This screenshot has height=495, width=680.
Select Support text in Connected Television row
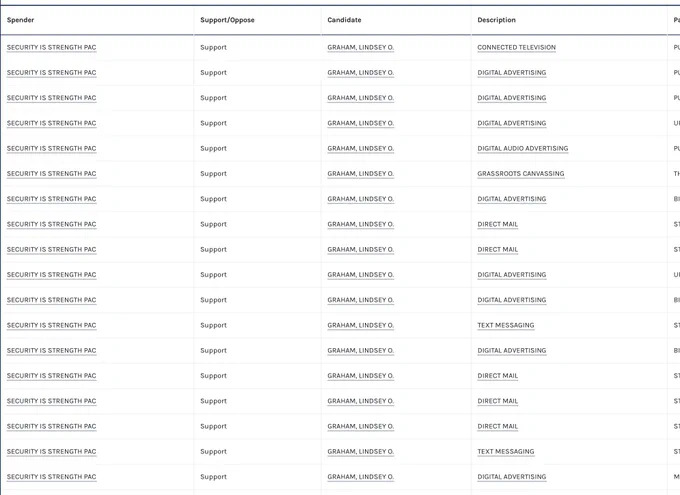(x=213, y=47)
